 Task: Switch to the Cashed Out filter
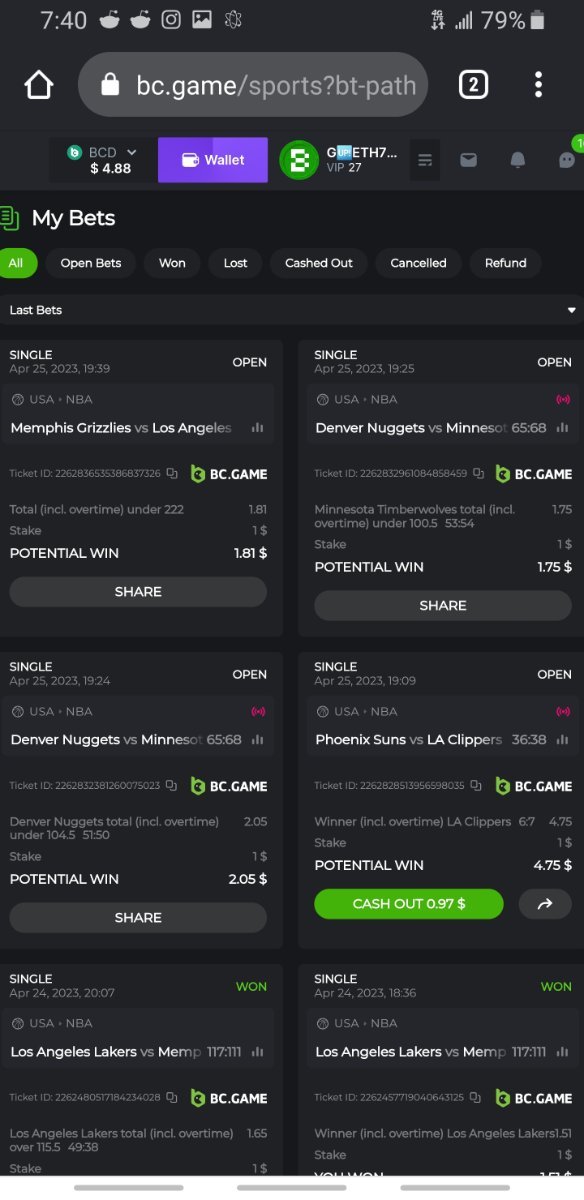click(x=319, y=263)
